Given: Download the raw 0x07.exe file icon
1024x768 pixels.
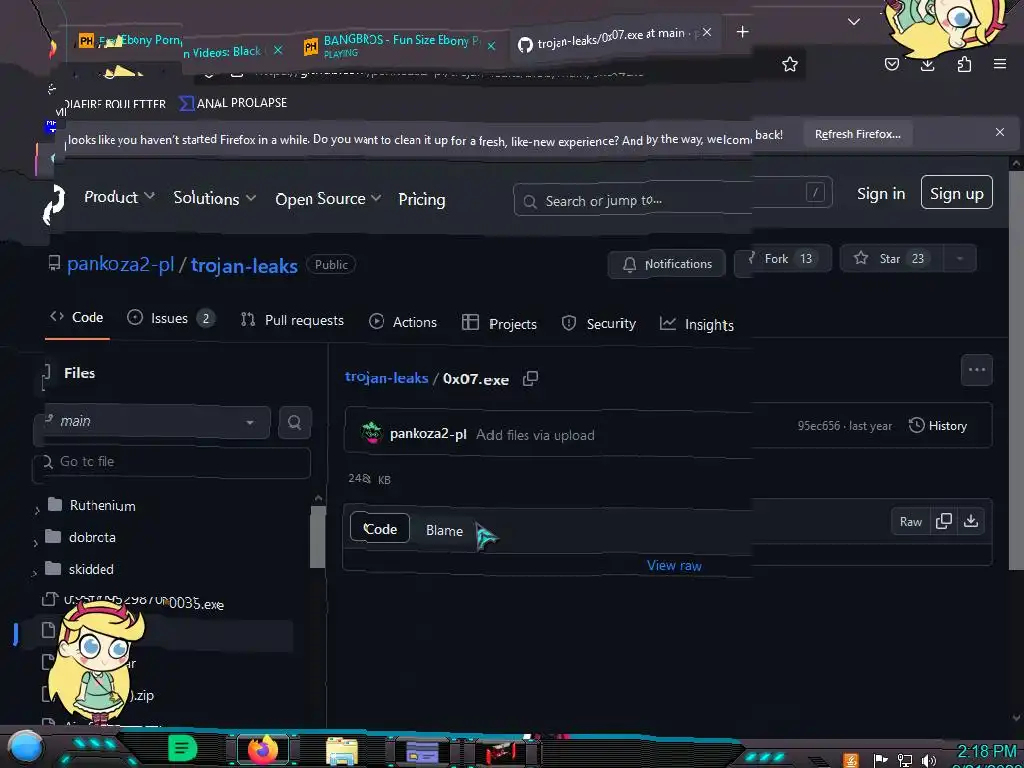Looking at the screenshot, I should tap(971, 520).
